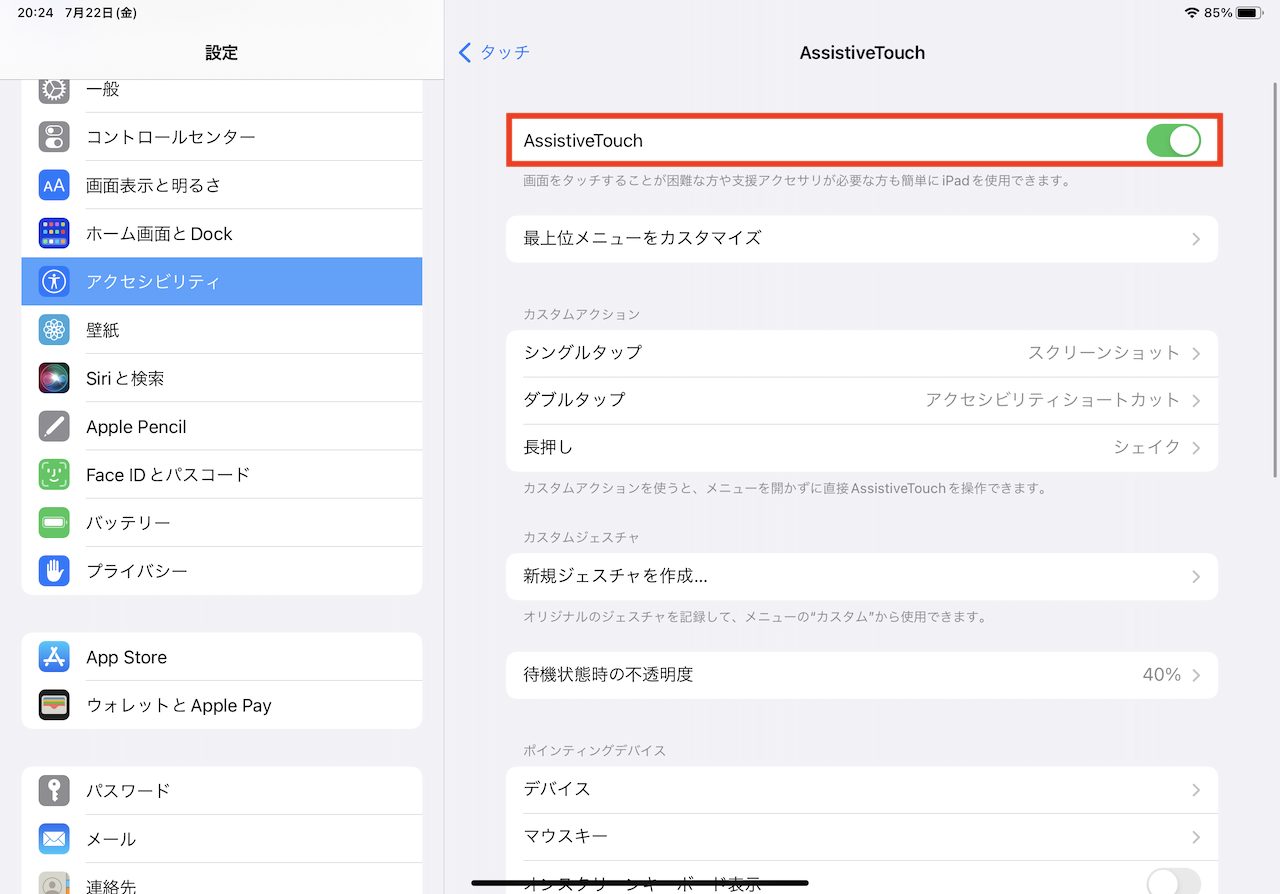The width and height of the screenshot is (1280, 894).
Task: Expand 長押し row chevron
Action: click(x=1196, y=447)
